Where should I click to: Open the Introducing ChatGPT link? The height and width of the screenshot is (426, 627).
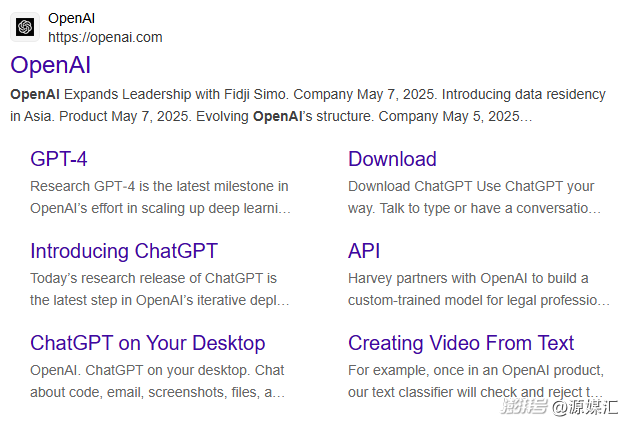123,251
